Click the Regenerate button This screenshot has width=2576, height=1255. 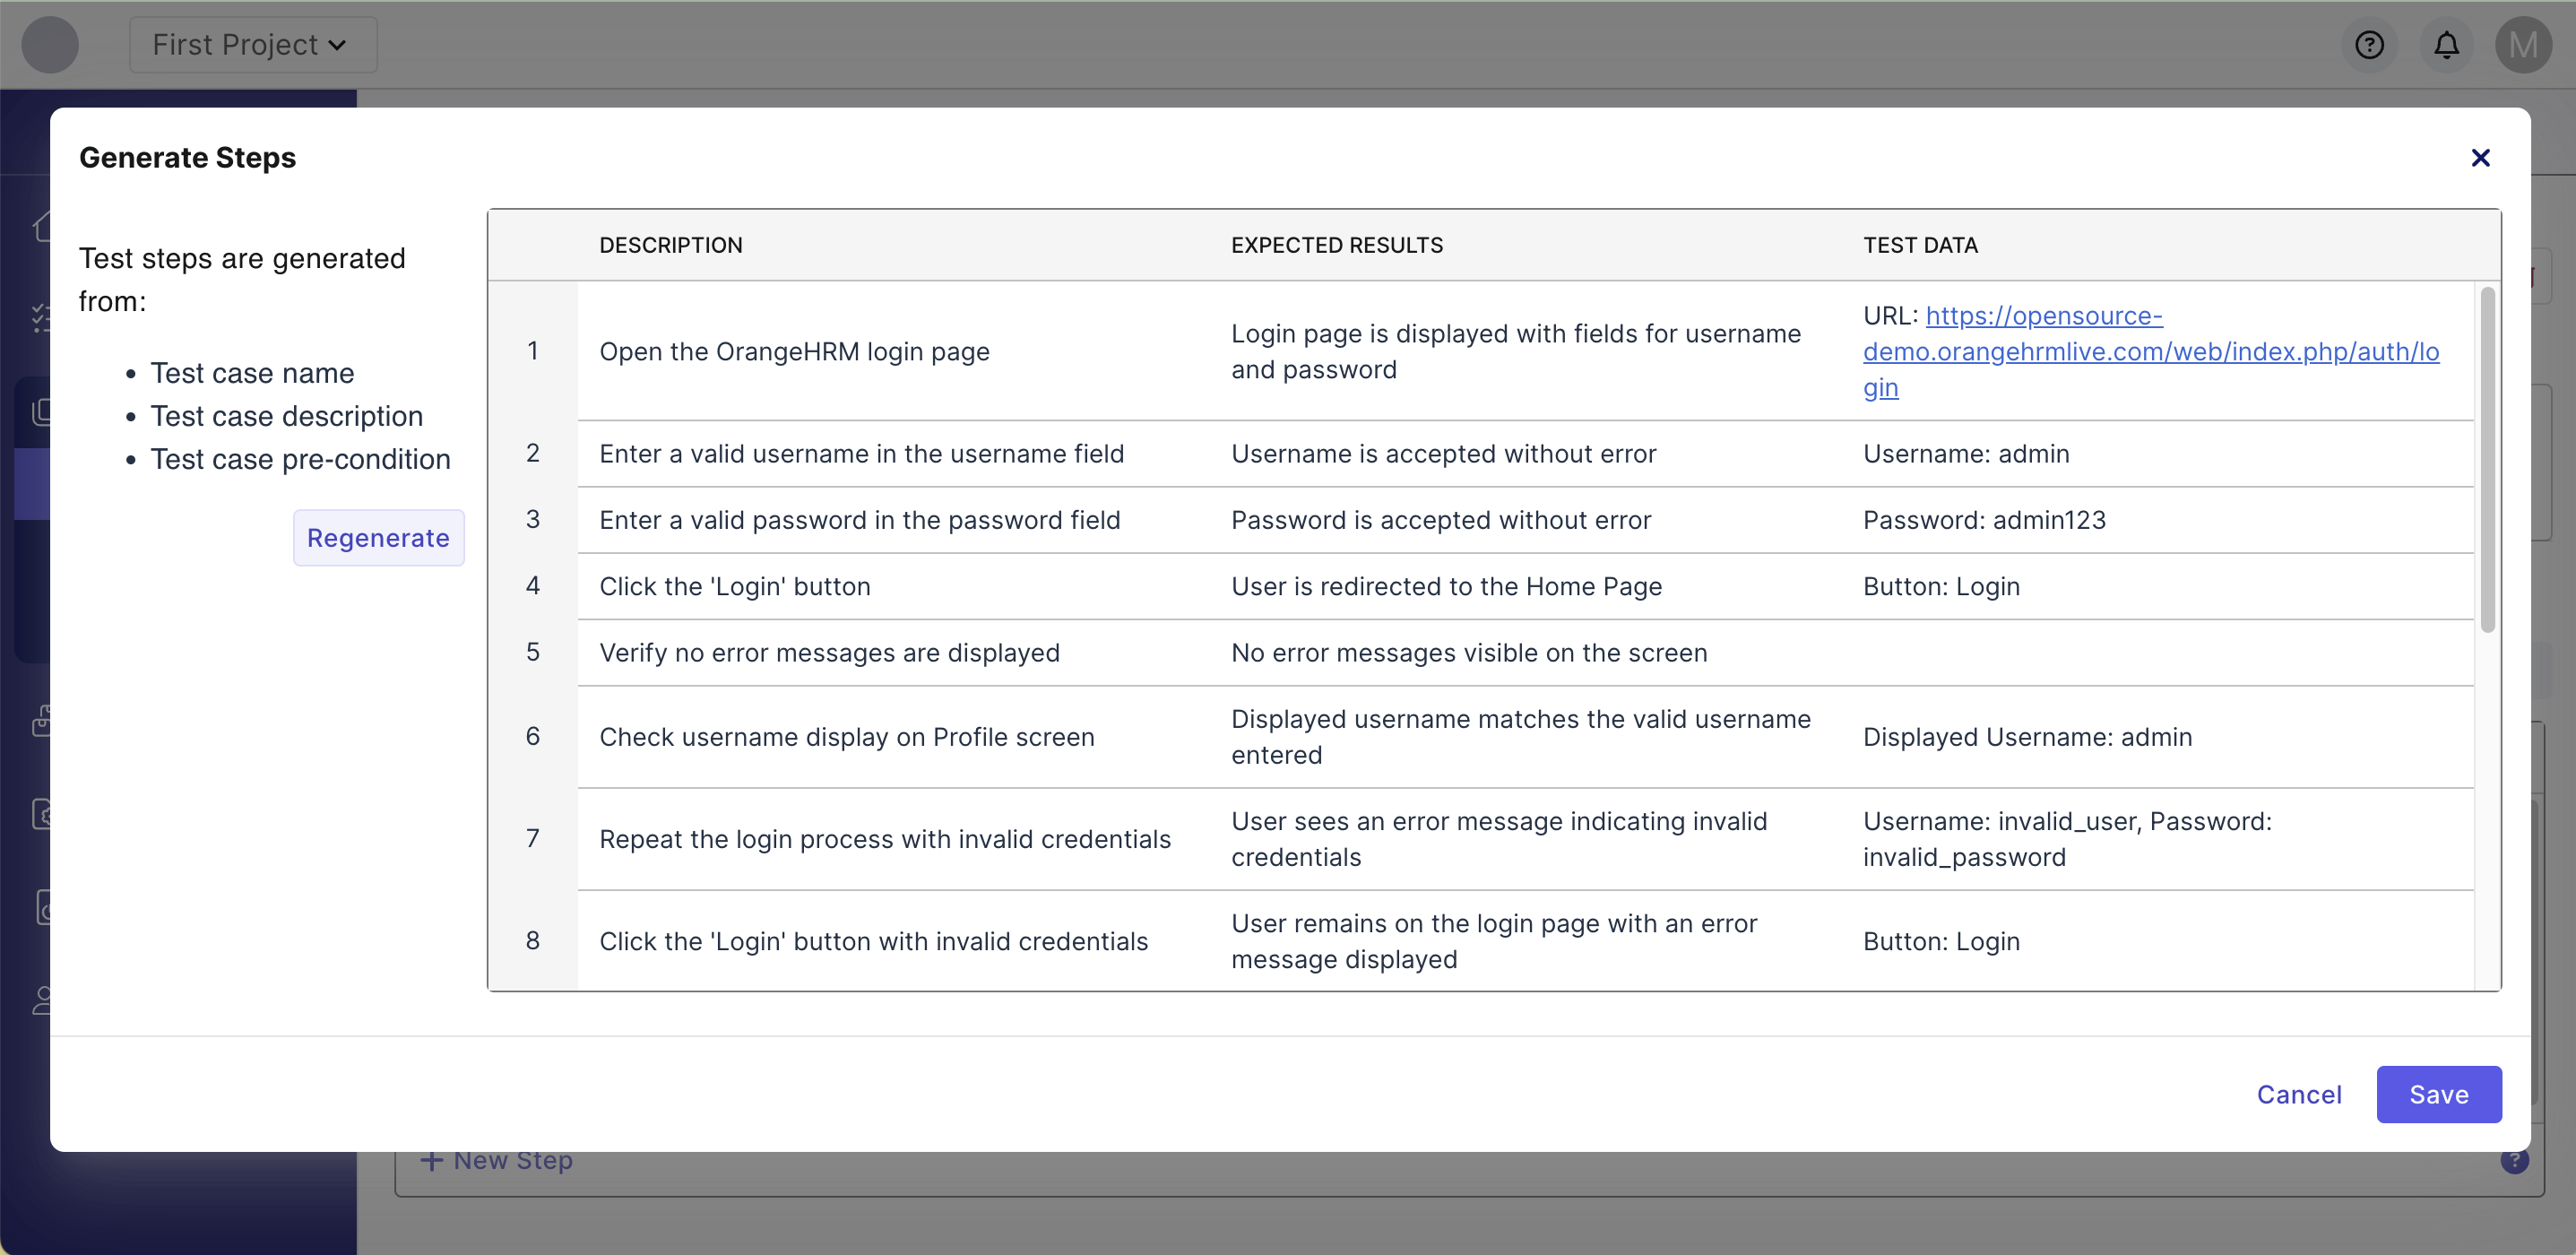point(378,538)
